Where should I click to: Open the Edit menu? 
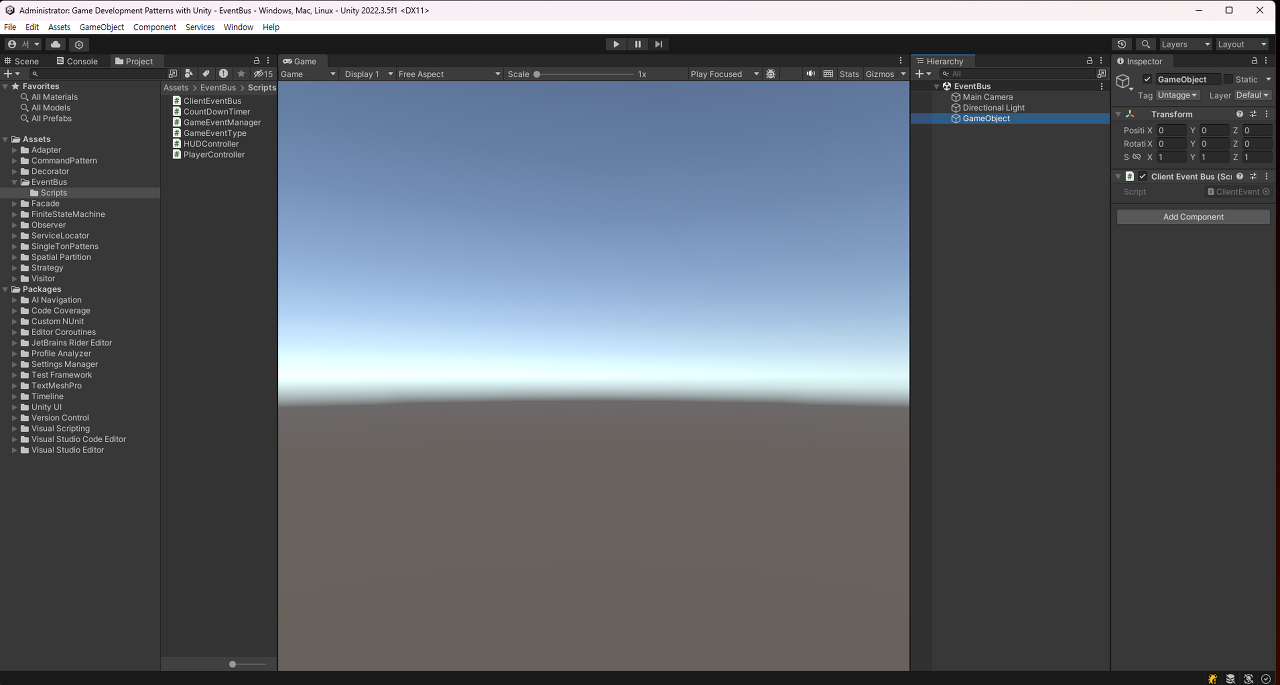coord(32,27)
